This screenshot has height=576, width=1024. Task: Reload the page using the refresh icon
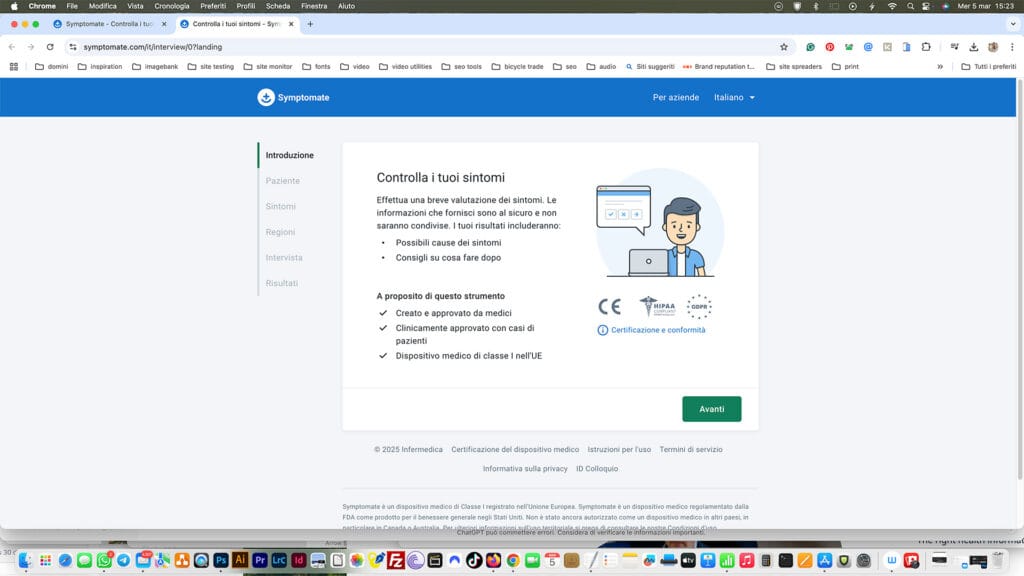[x=50, y=47]
